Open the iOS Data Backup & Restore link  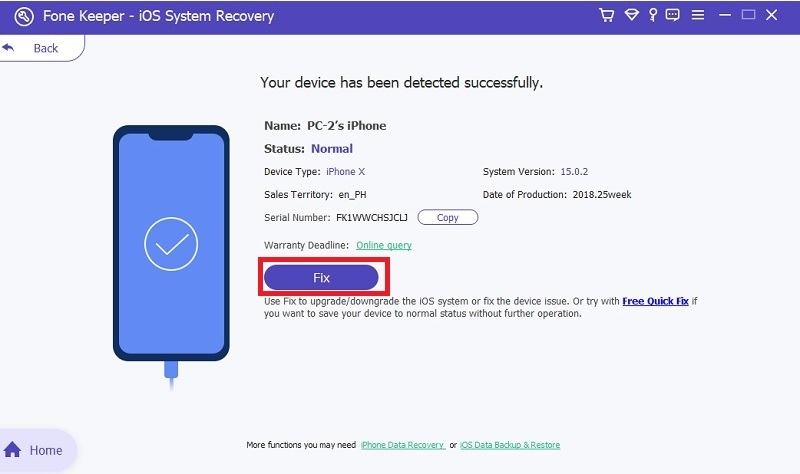point(510,445)
